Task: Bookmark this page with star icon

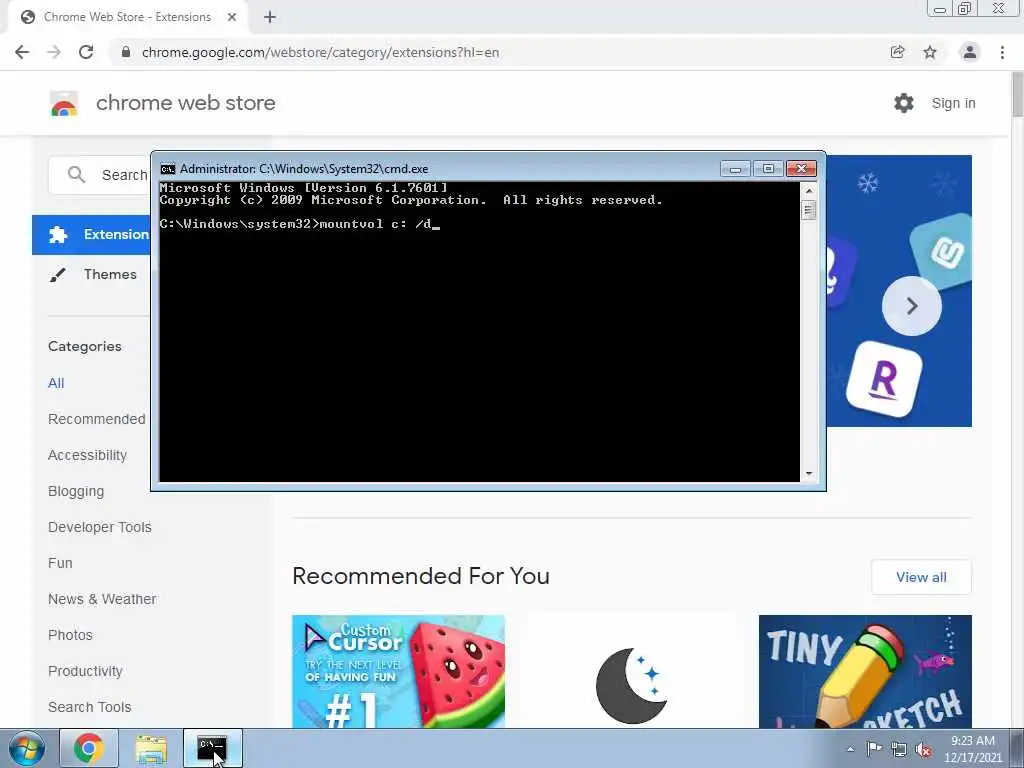Action: (930, 52)
